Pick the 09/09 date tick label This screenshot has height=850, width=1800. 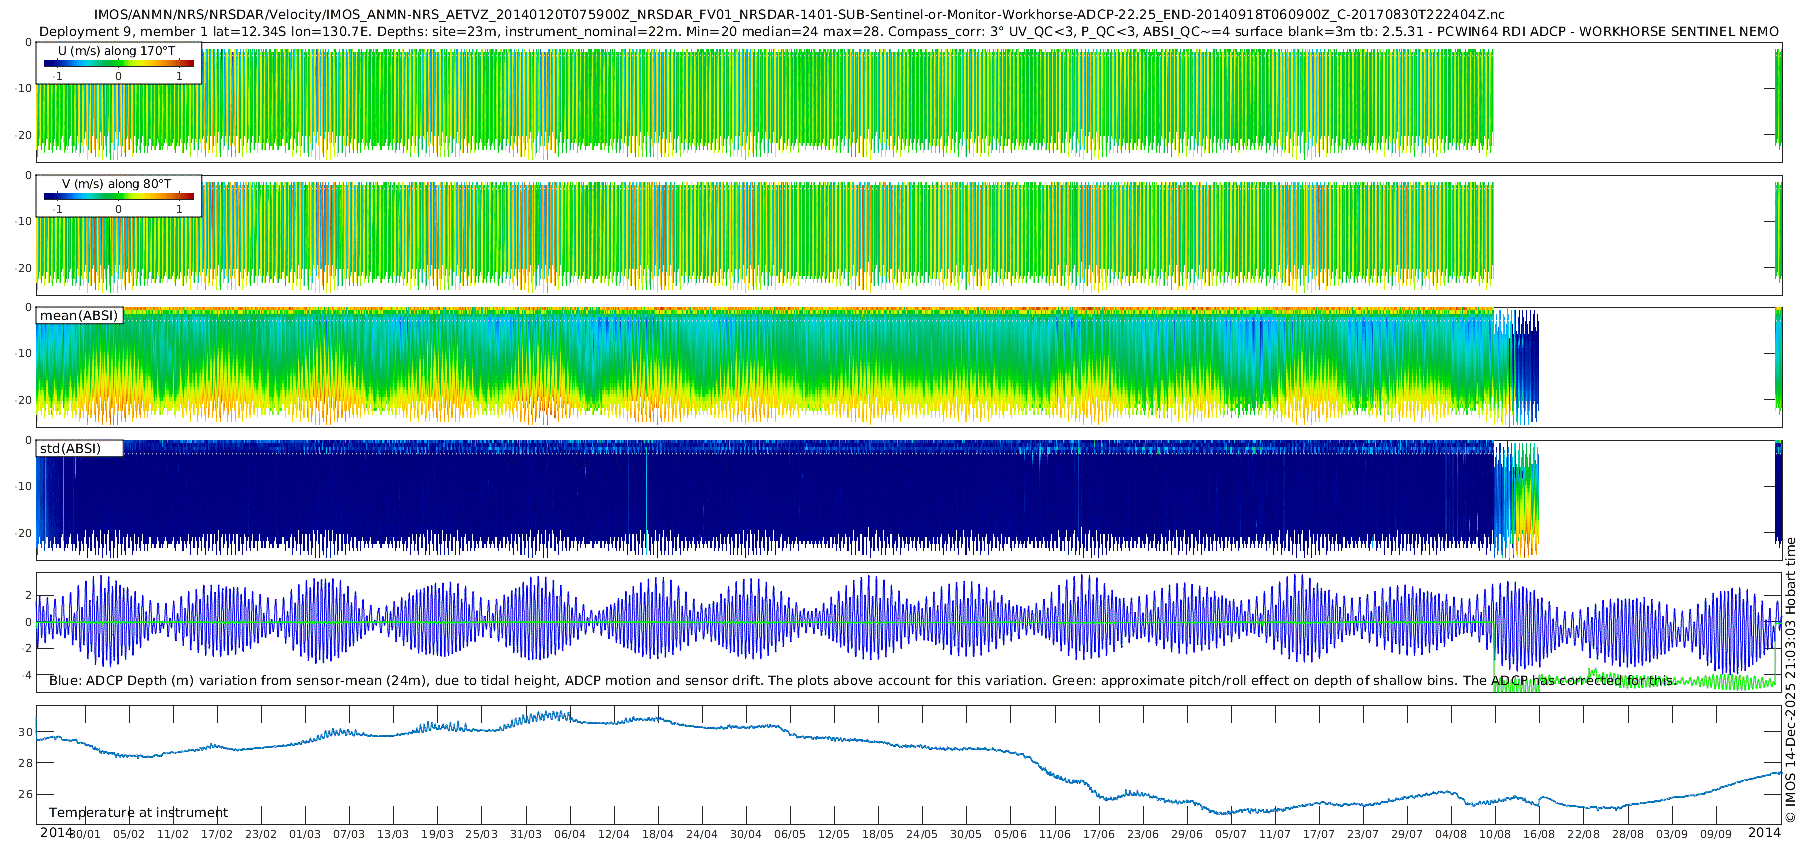point(1715,834)
